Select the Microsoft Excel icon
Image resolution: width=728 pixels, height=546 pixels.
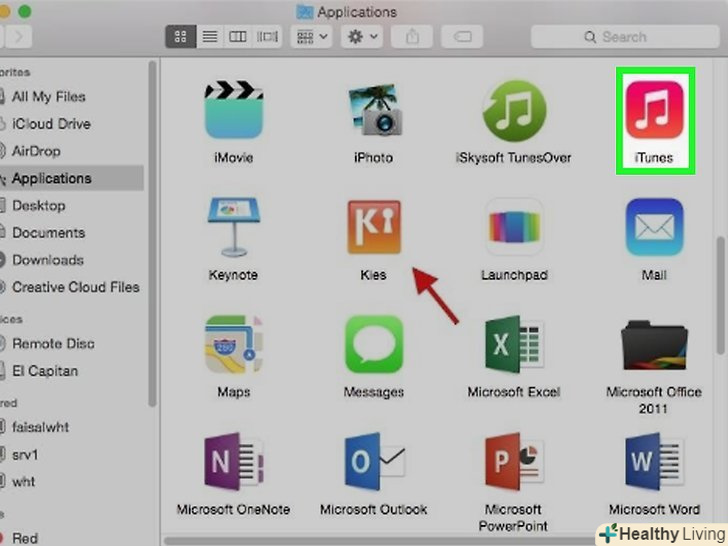coord(514,344)
